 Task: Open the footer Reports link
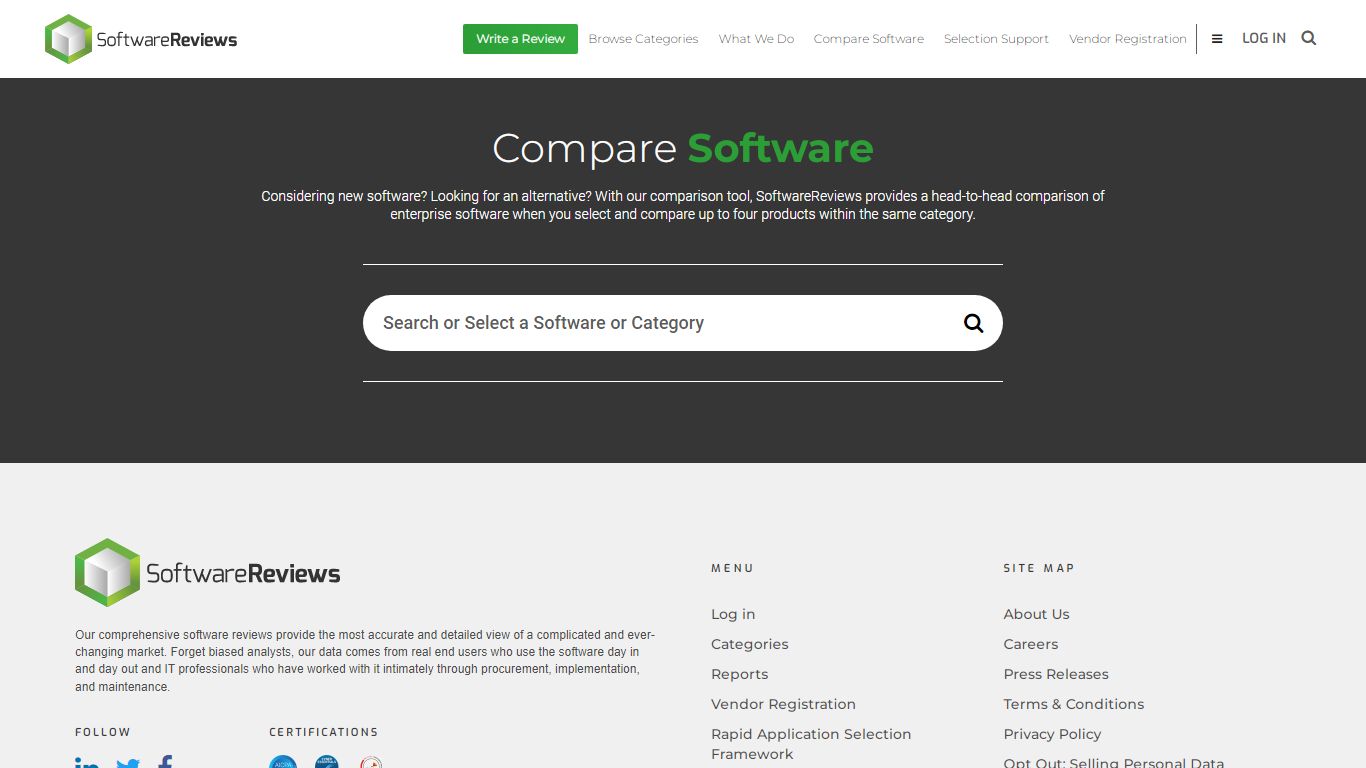pyautogui.click(x=740, y=674)
